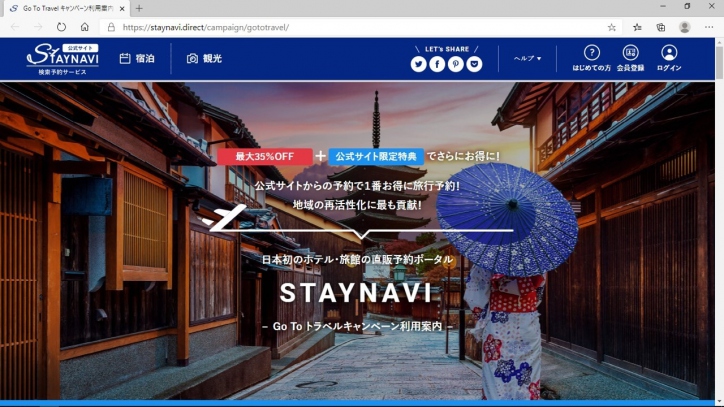The image size is (724, 407).
Task: Go to browser home page icon
Action: pyautogui.click(x=84, y=27)
